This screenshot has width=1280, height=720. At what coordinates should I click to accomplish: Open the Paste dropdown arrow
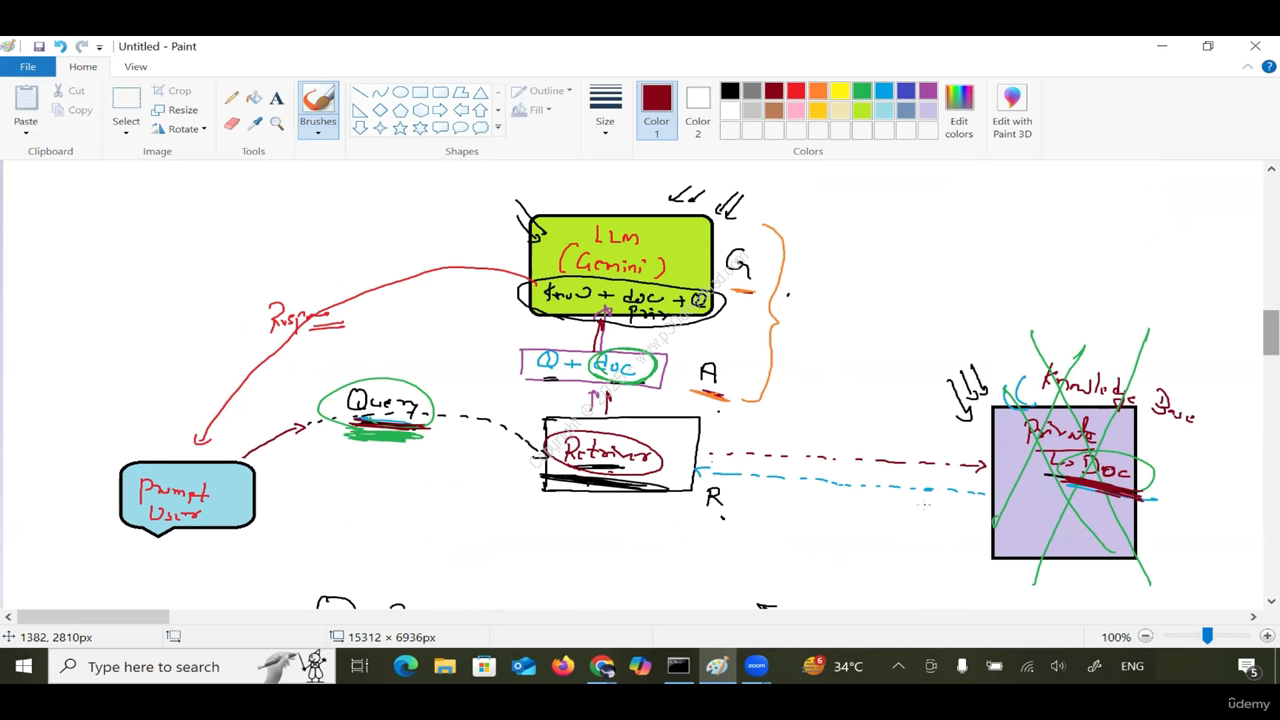pos(26,133)
